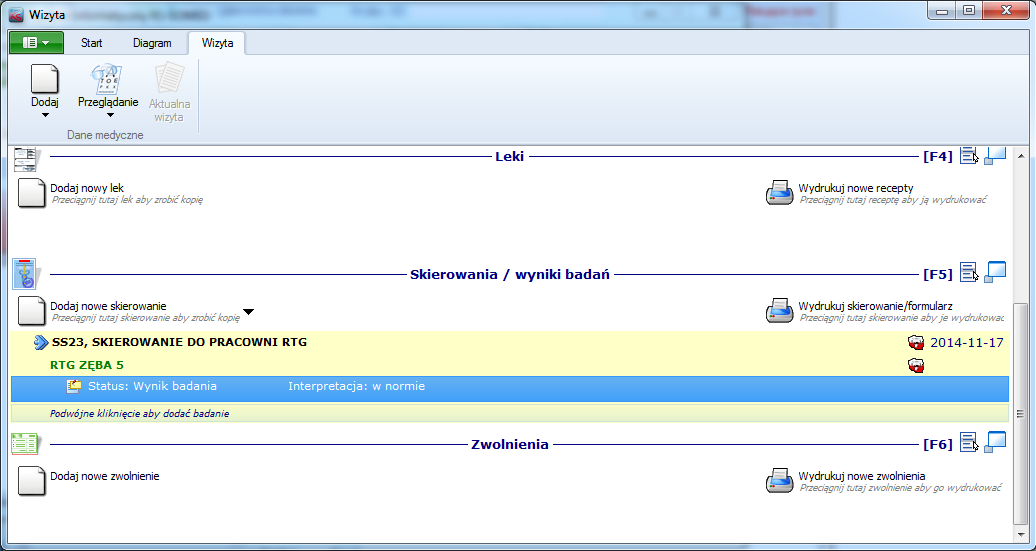The height and width of the screenshot is (551, 1036).
Task: Click Dodaj nowe zwolnienie link
Action: pyautogui.click(x=104, y=476)
